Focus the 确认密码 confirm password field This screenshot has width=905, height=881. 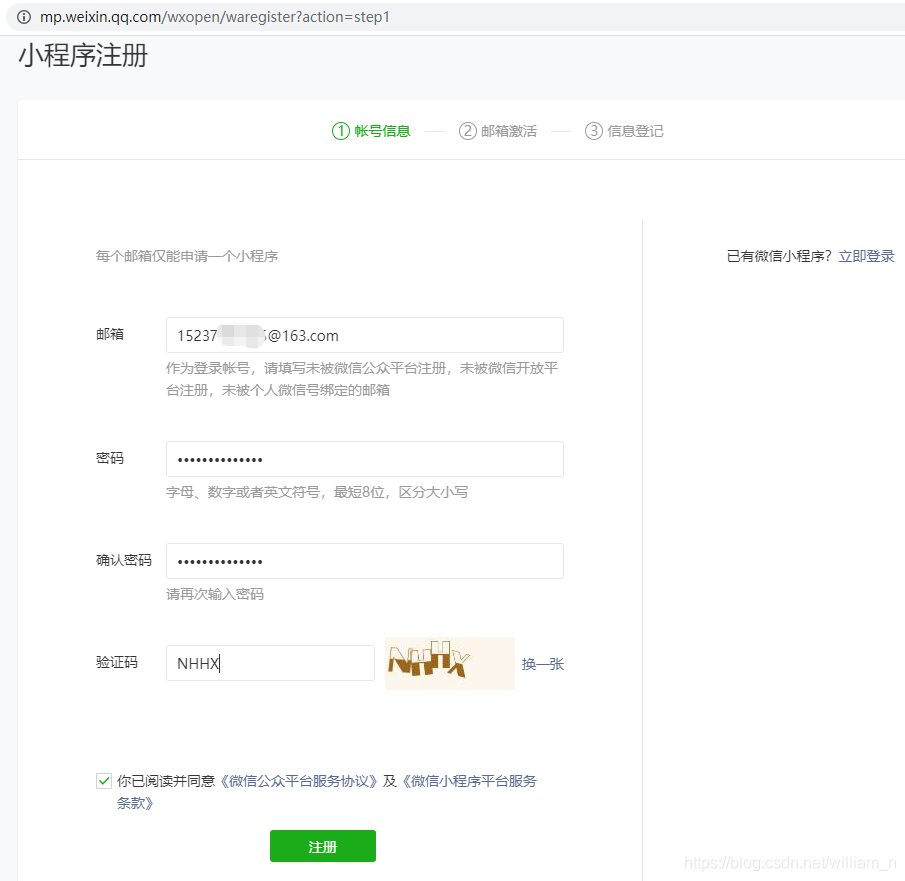[x=365, y=561]
